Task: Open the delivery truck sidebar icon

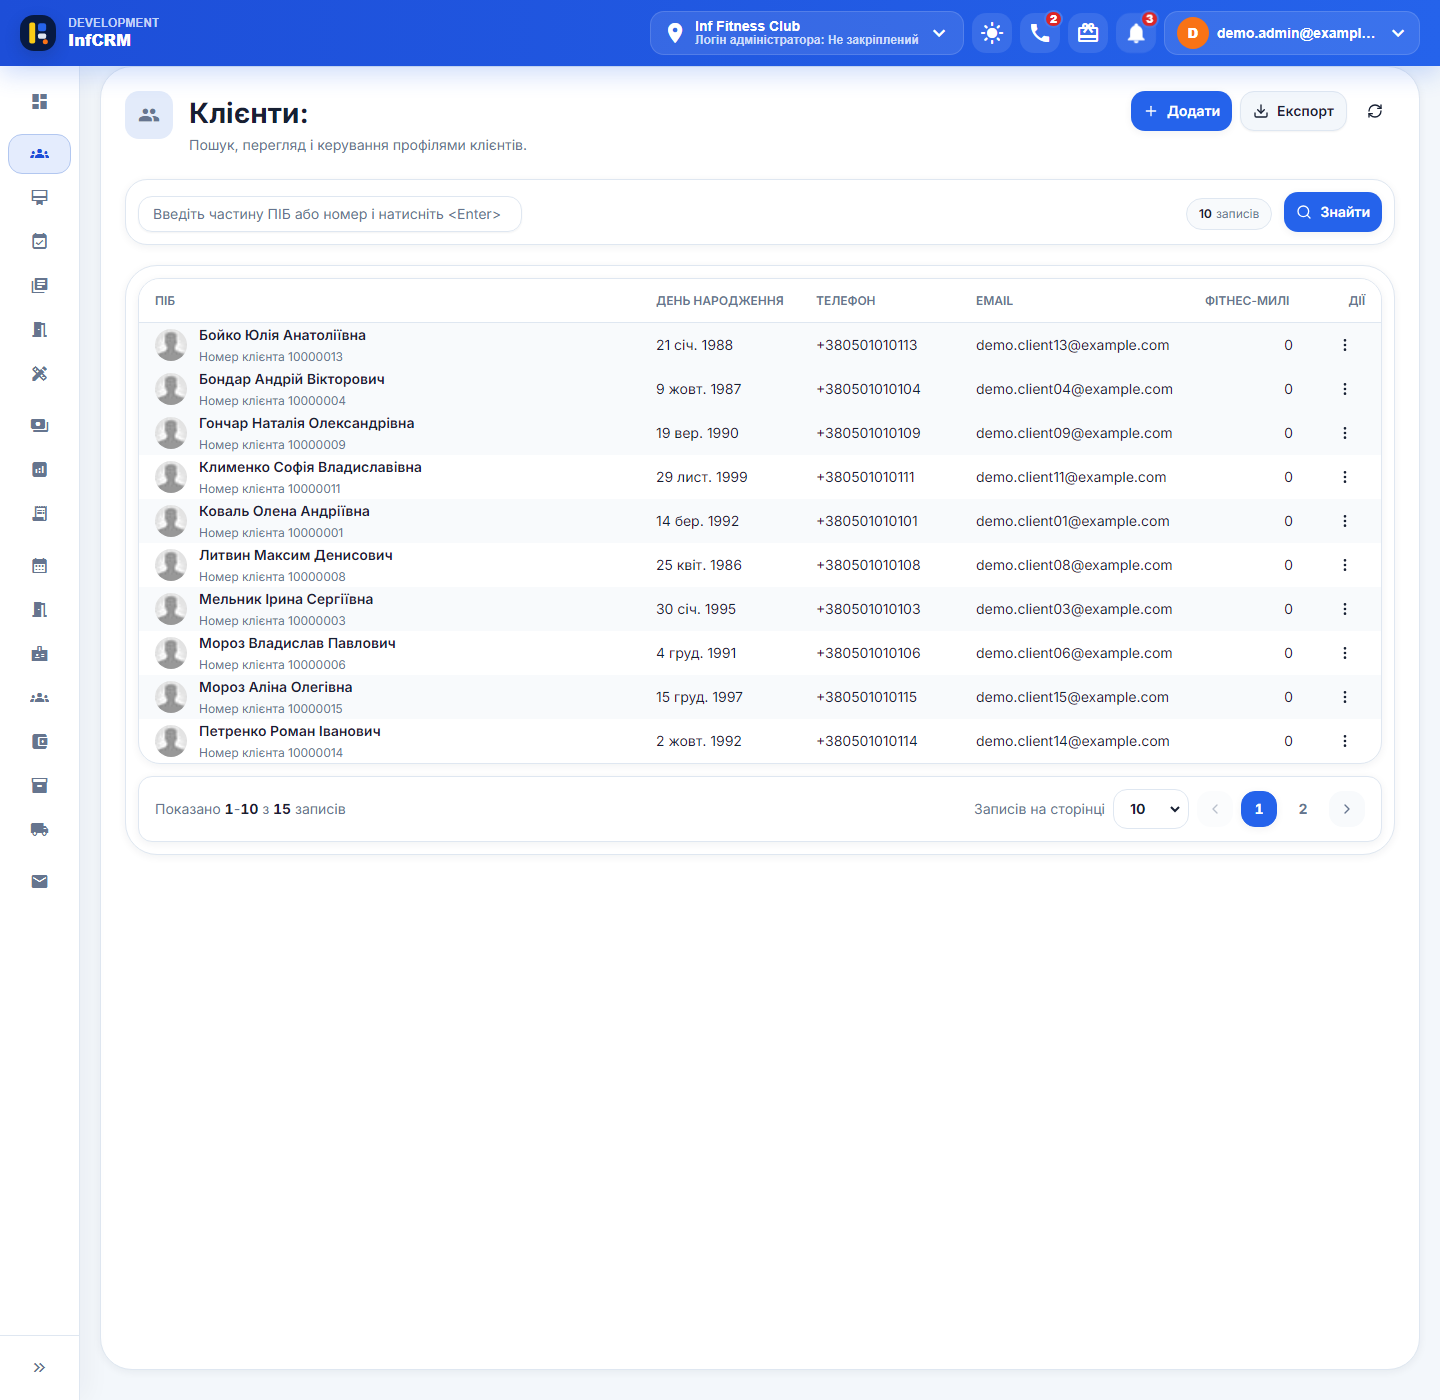Action: [39, 830]
